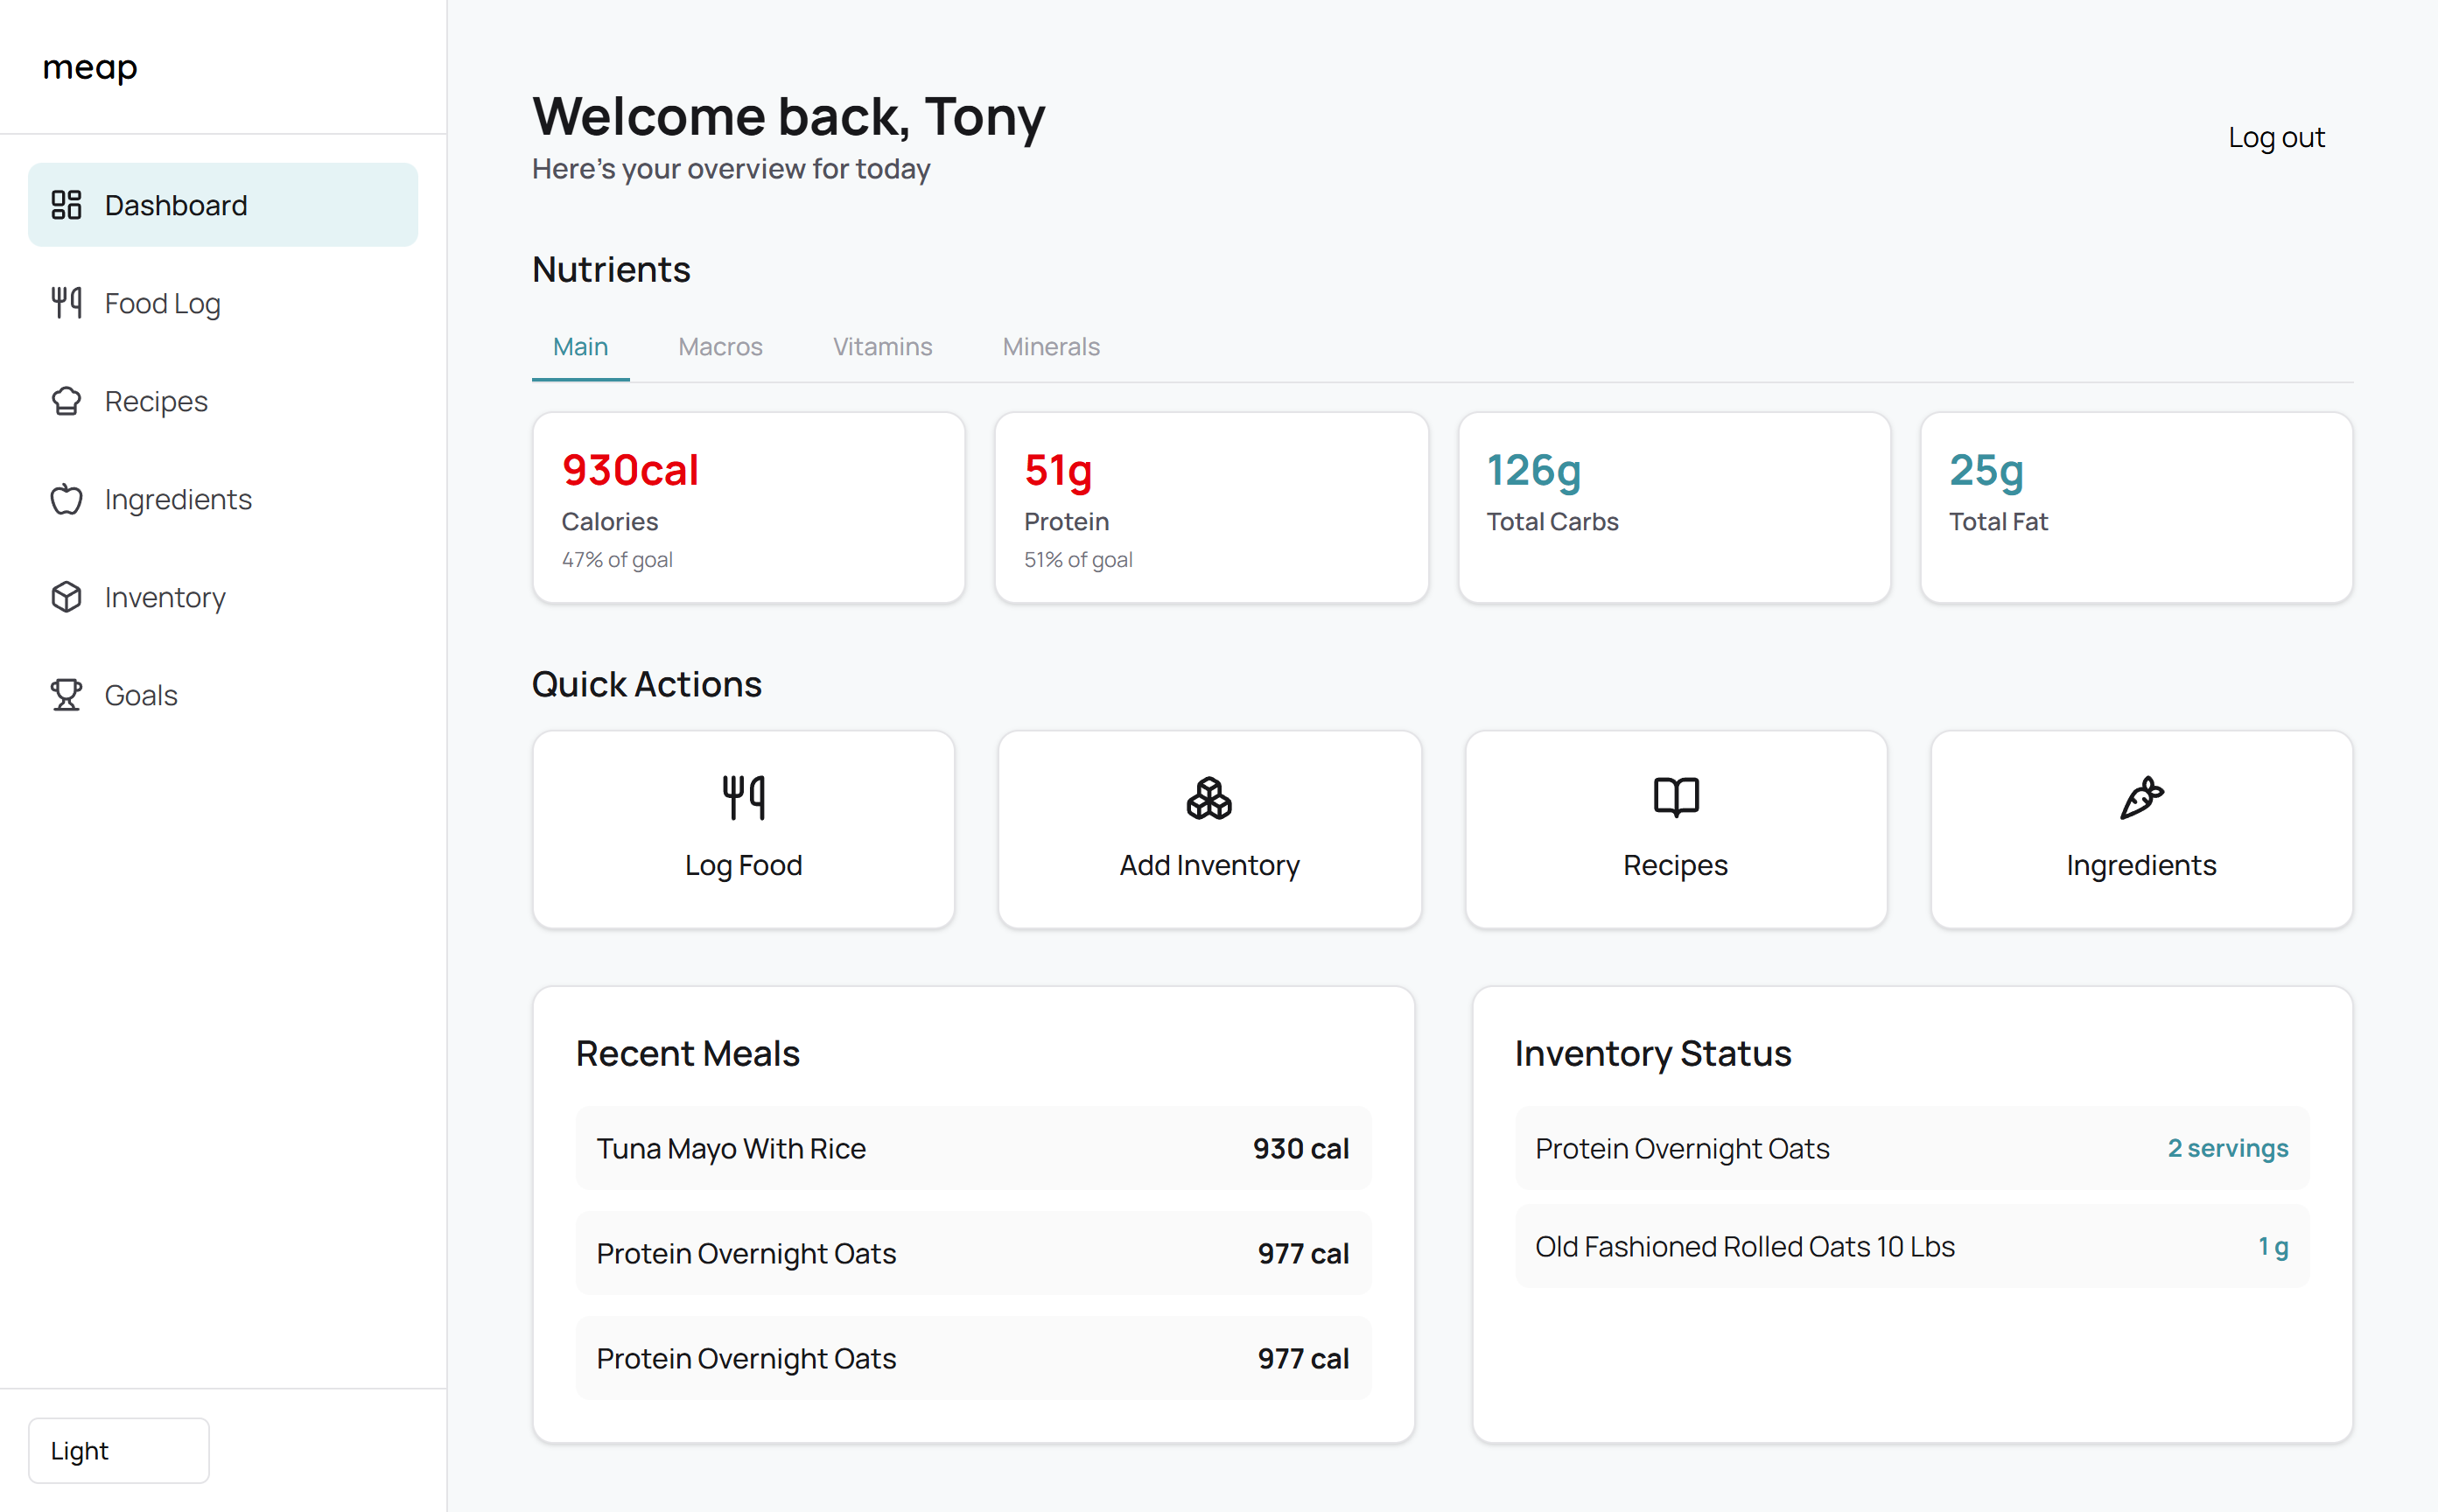This screenshot has height=1512, width=2438.
Task: Select the Inventory box icon
Action: click(x=66, y=596)
